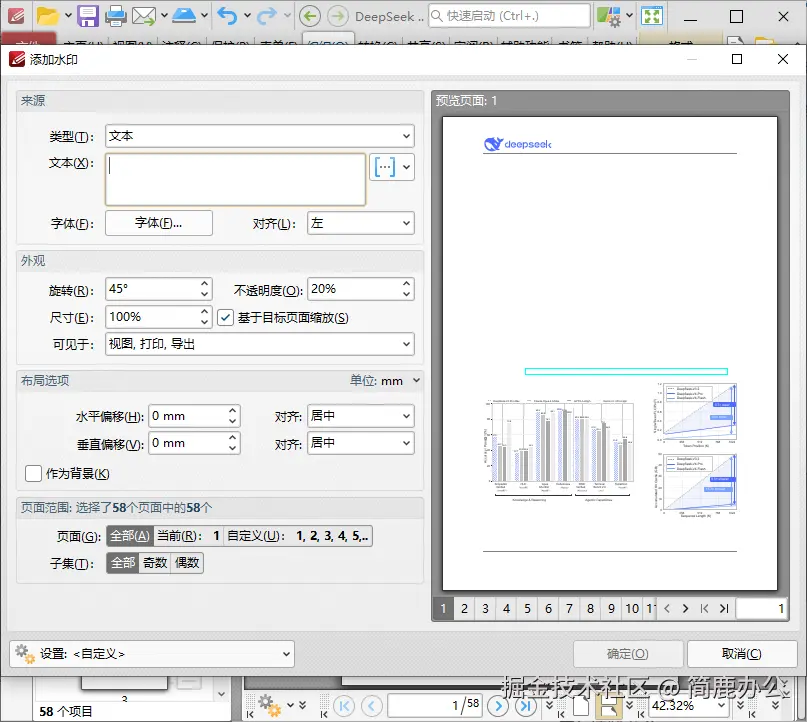
Task: Click the Email document icon
Action: coord(142,16)
